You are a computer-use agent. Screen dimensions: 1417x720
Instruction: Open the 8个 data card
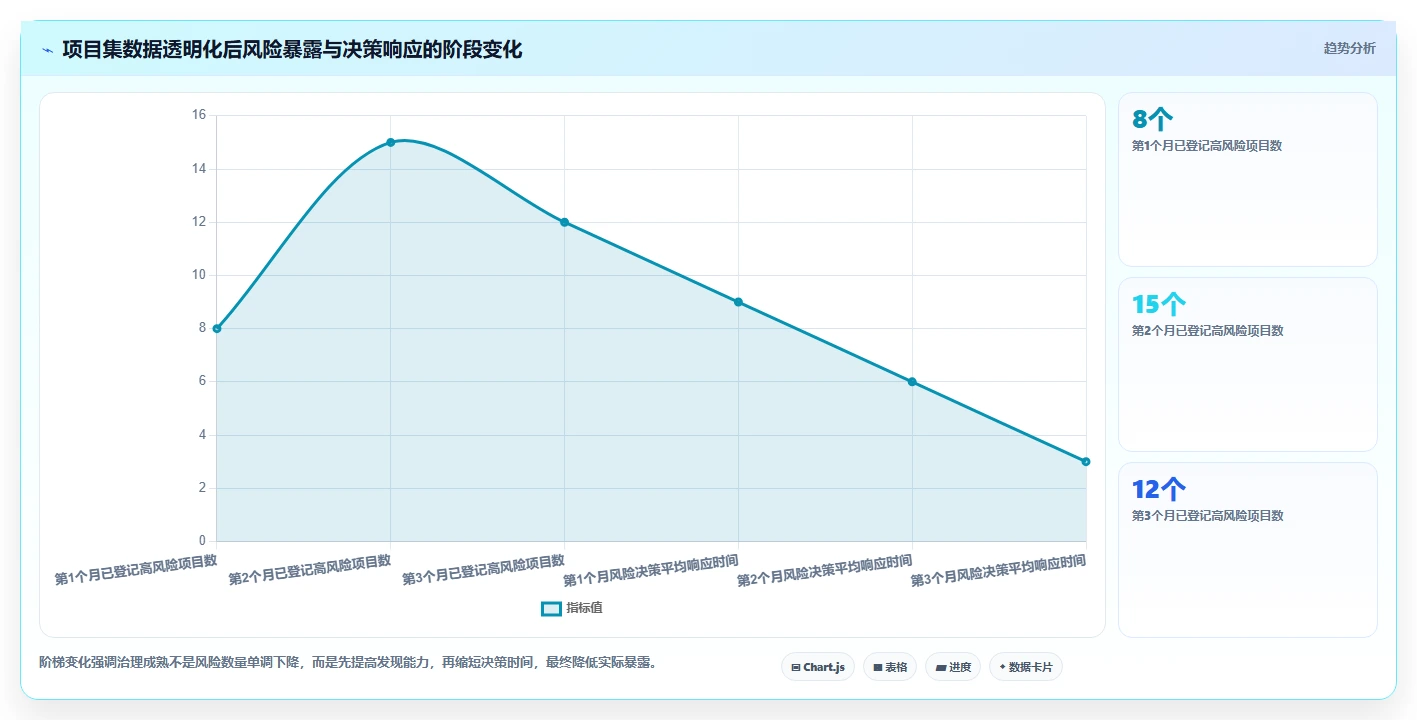1247,179
